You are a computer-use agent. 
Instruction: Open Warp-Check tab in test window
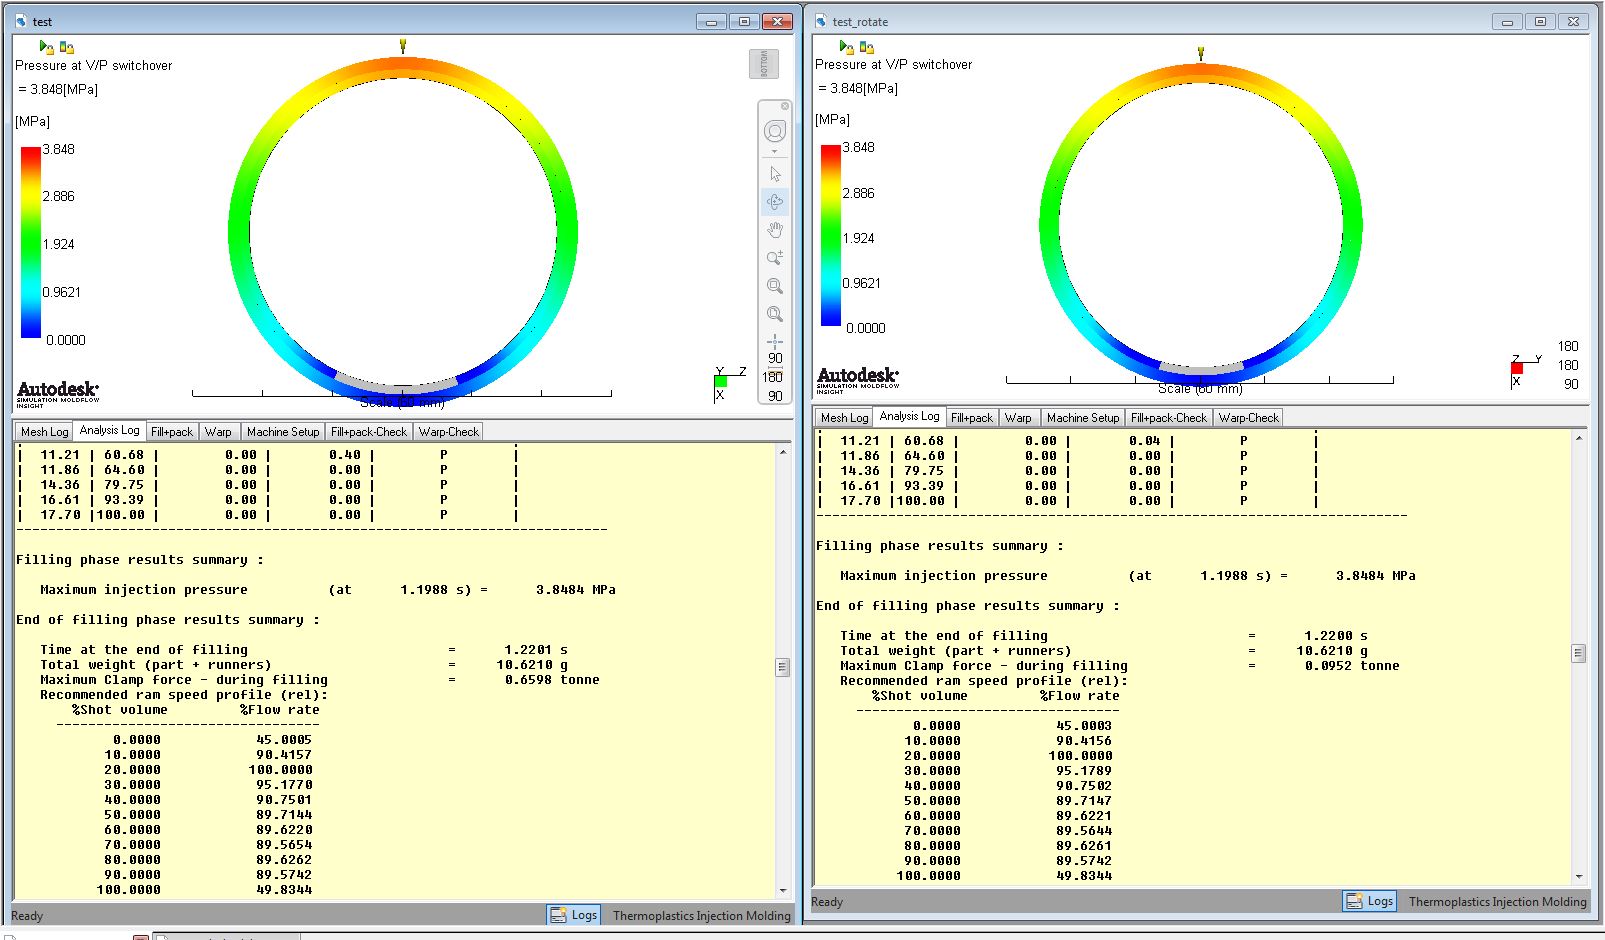point(448,432)
